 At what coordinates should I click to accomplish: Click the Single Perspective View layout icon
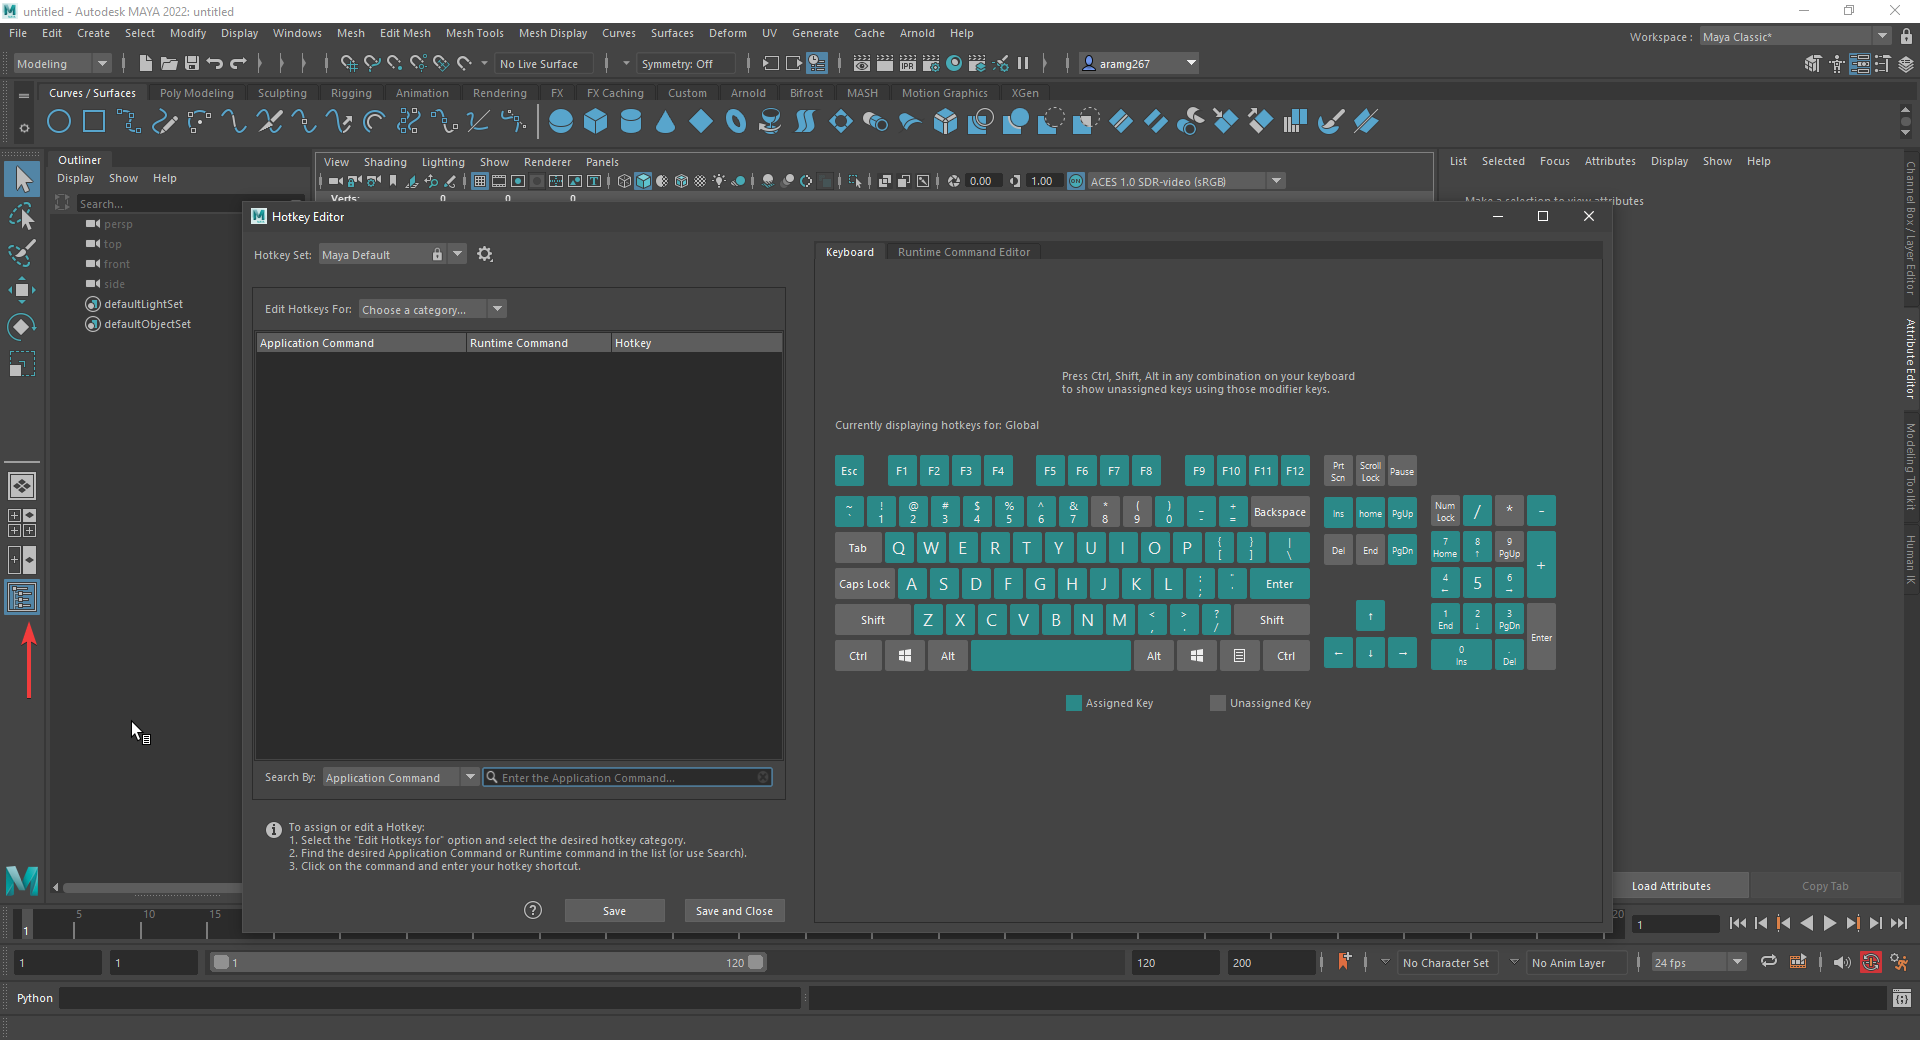[22, 486]
